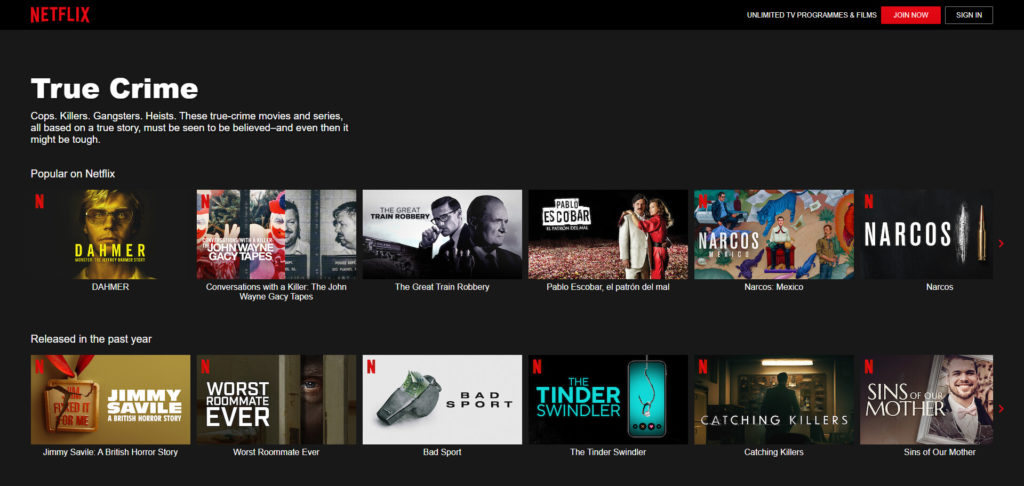Click 'Jimmy Savile: A British Horror Story' title
The height and width of the screenshot is (486, 1024).
pos(110,452)
